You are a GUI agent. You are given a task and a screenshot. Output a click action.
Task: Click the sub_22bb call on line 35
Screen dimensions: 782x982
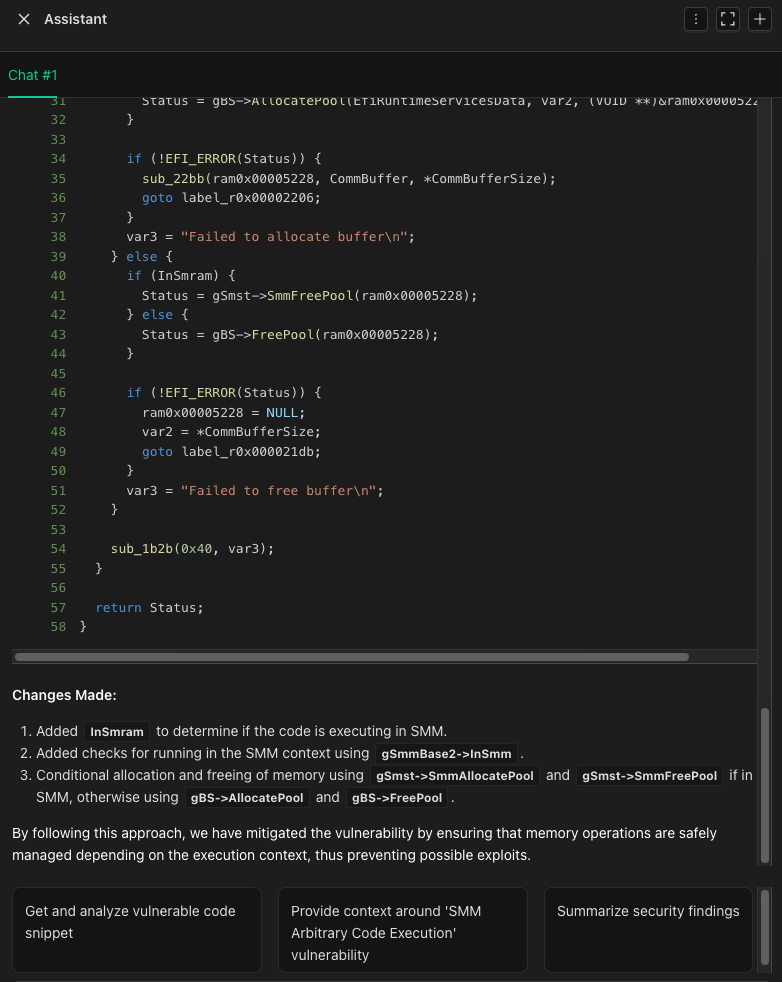(x=349, y=178)
